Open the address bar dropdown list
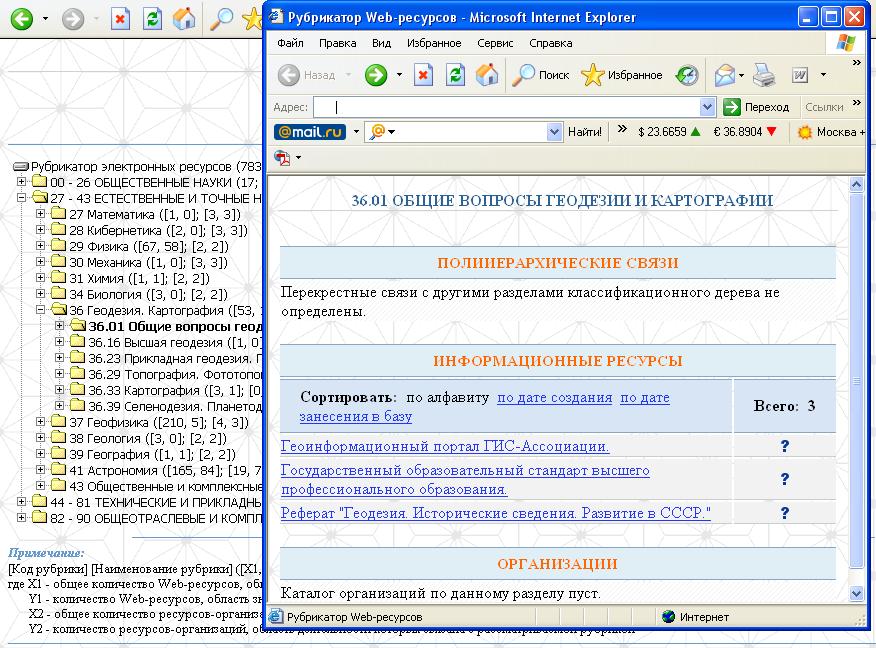This screenshot has width=876, height=648. tap(707, 107)
